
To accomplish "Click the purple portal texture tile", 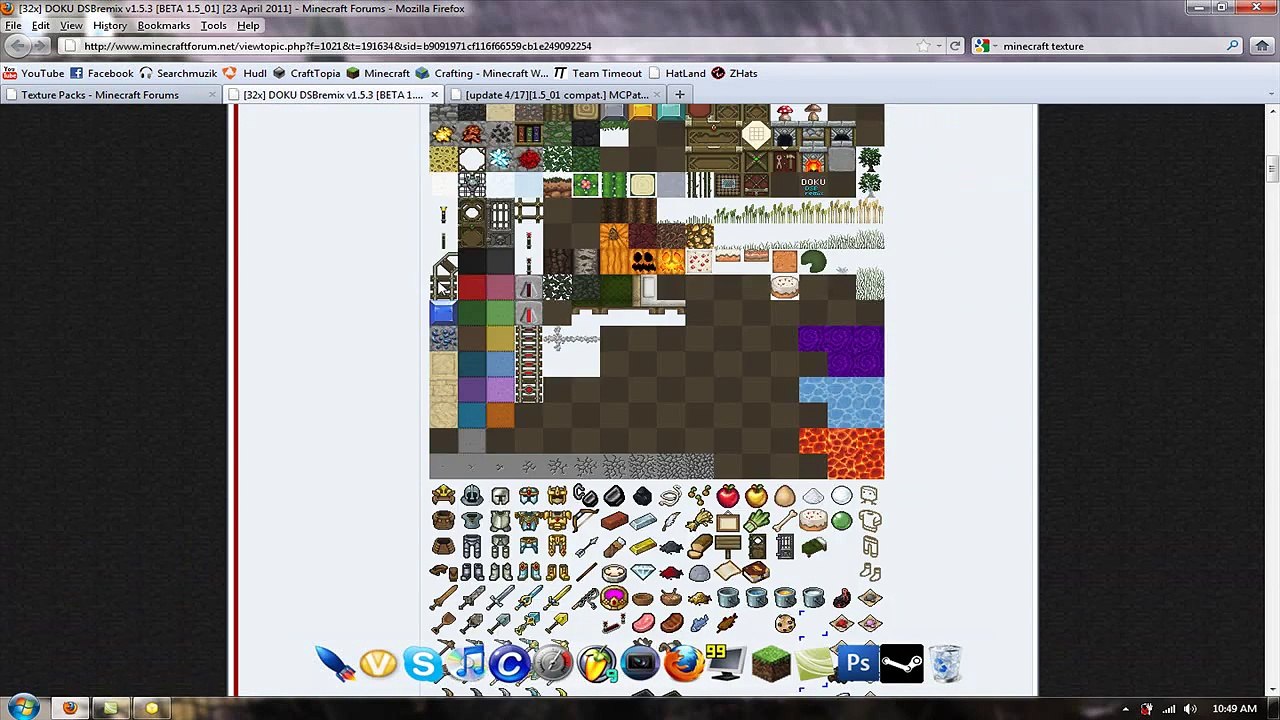I will point(841,351).
